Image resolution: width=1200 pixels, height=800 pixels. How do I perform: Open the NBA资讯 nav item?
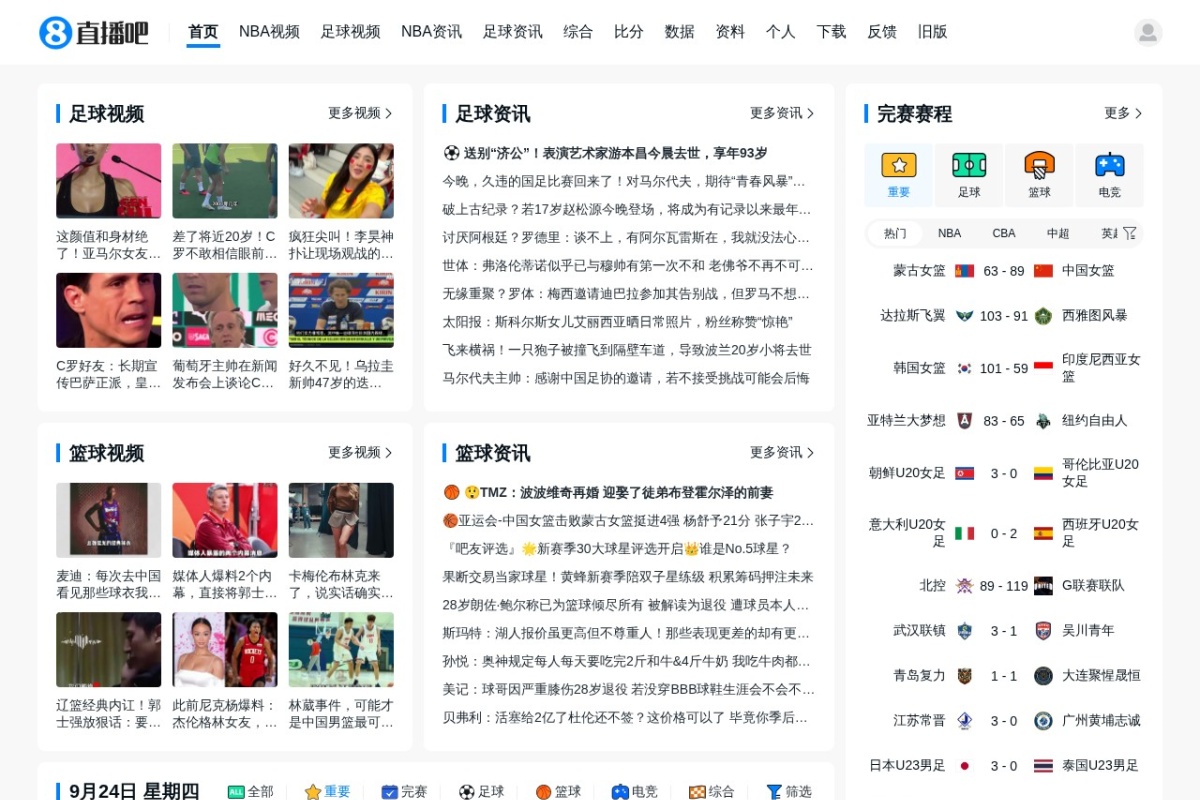[431, 32]
